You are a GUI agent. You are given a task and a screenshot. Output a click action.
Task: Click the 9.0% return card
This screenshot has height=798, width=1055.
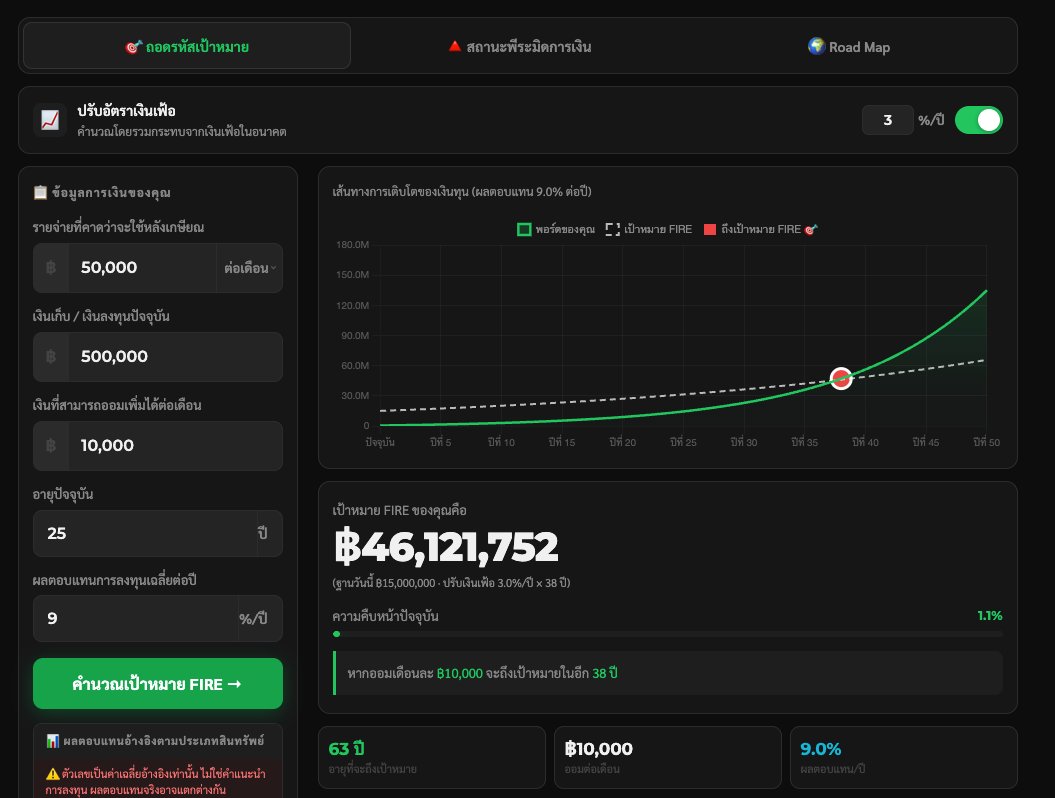(x=904, y=757)
